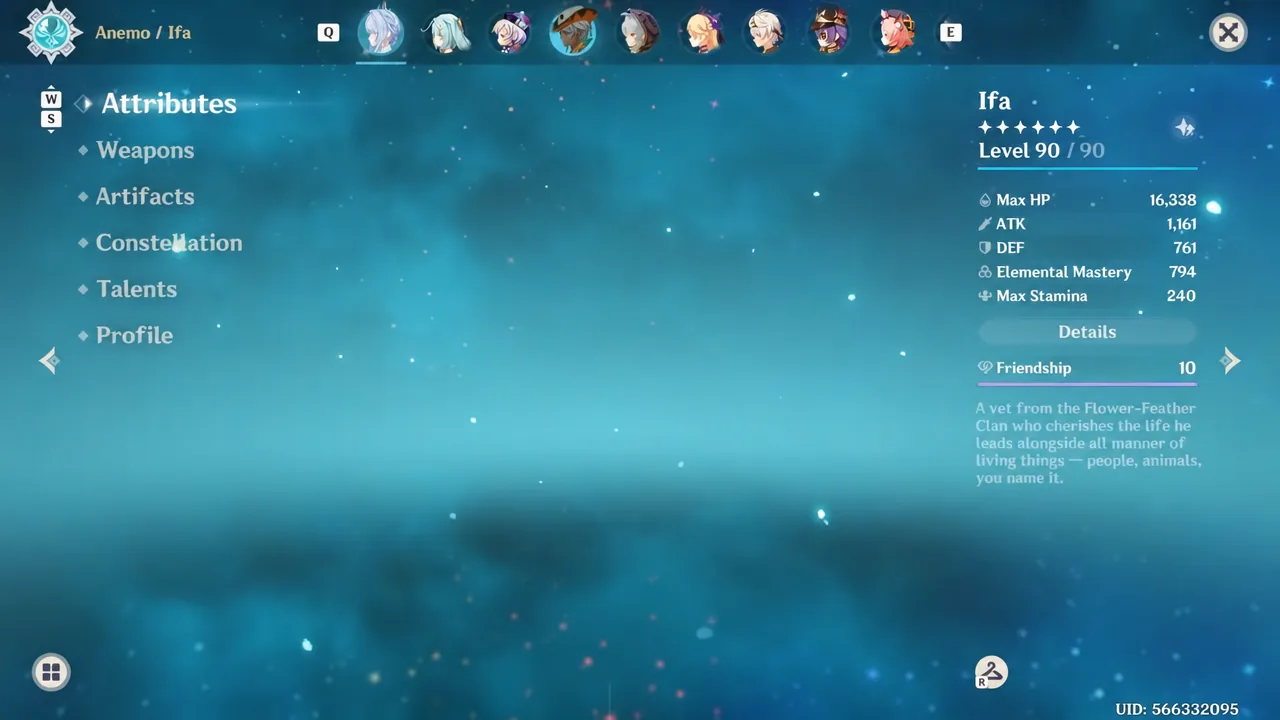The height and width of the screenshot is (720, 1280).
Task: Click the Flower-Feather Clan description text
Action: coord(1089,443)
